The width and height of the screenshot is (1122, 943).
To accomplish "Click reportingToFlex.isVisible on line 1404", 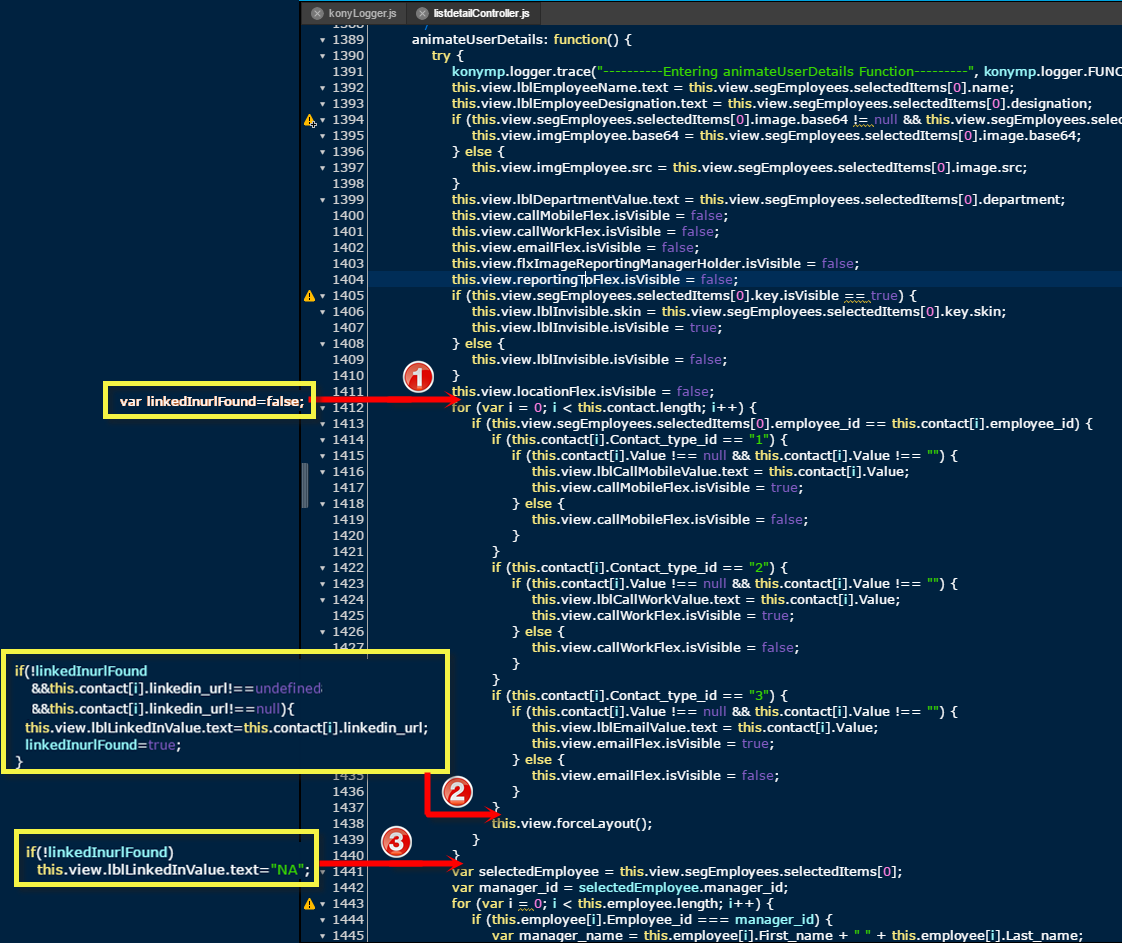I will pos(598,280).
